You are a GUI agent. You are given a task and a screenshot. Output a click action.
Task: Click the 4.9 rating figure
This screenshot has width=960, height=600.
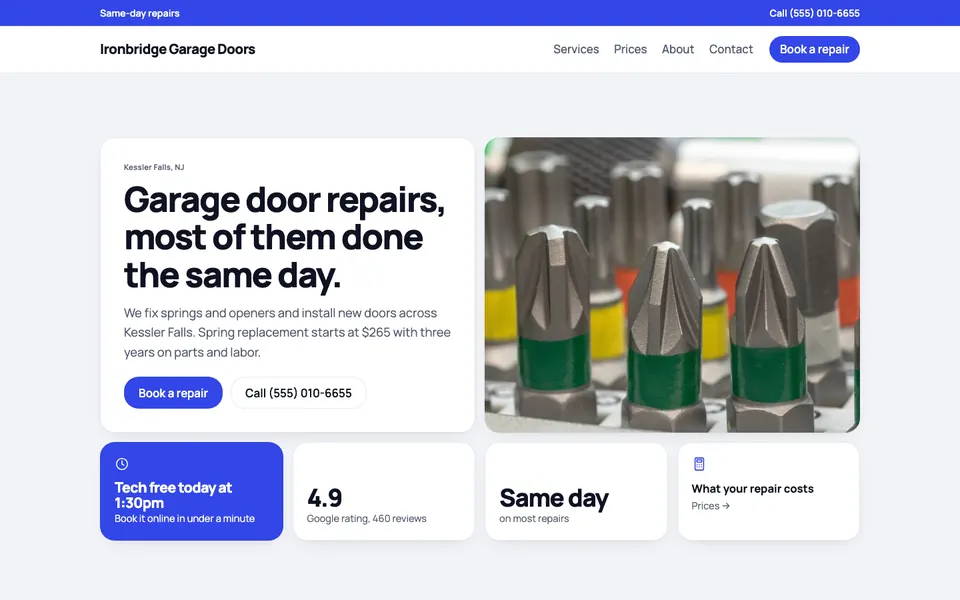pos(324,498)
